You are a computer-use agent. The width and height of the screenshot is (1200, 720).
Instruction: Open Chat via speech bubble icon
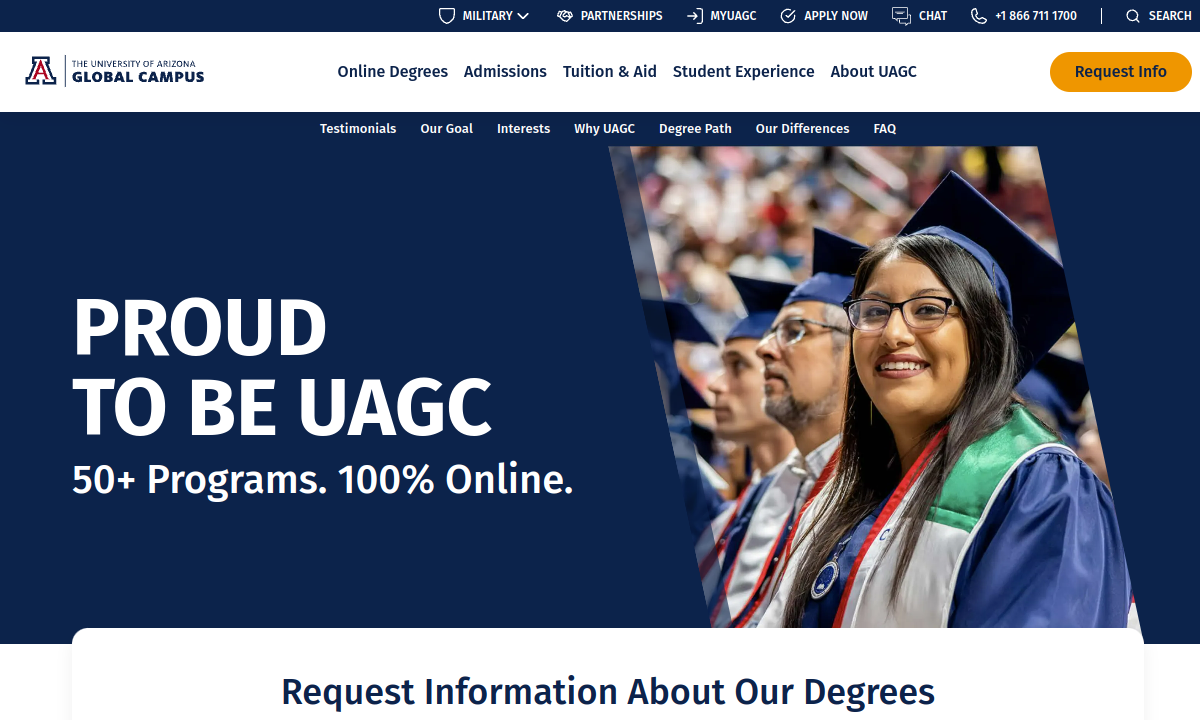901,16
